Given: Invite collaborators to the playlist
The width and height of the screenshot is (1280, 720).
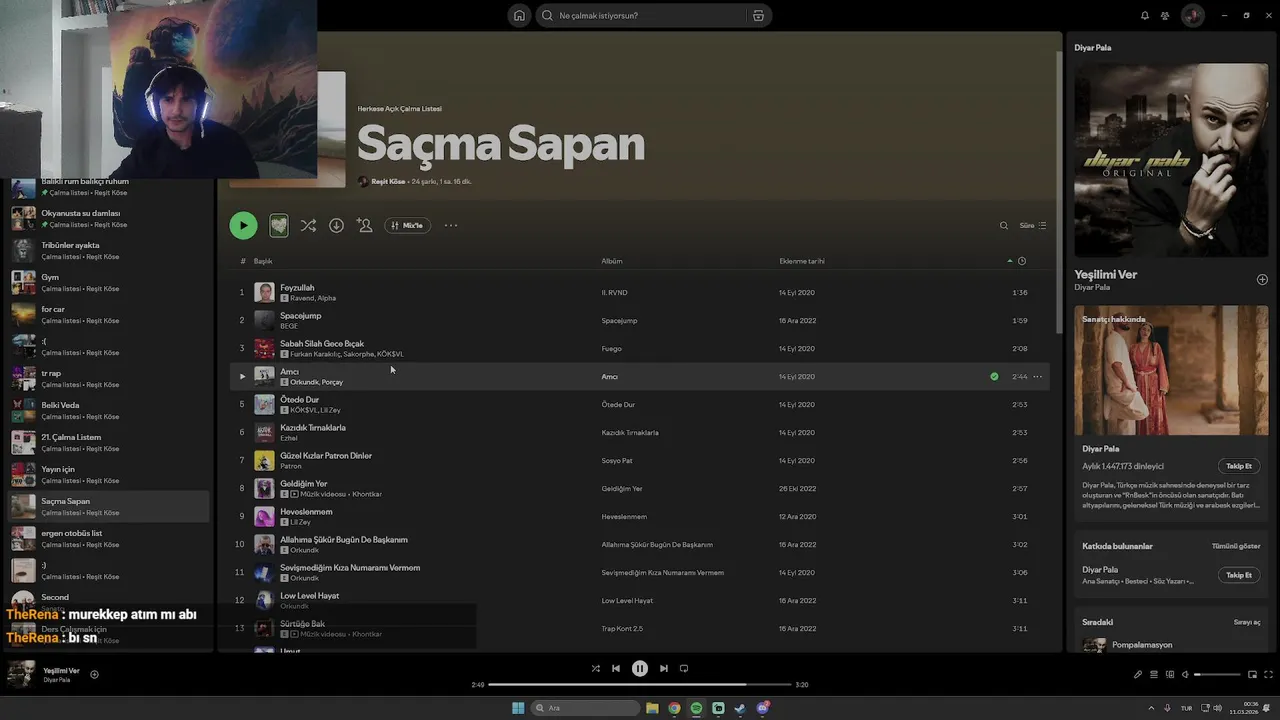Looking at the screenshot, I should (365, 226).
